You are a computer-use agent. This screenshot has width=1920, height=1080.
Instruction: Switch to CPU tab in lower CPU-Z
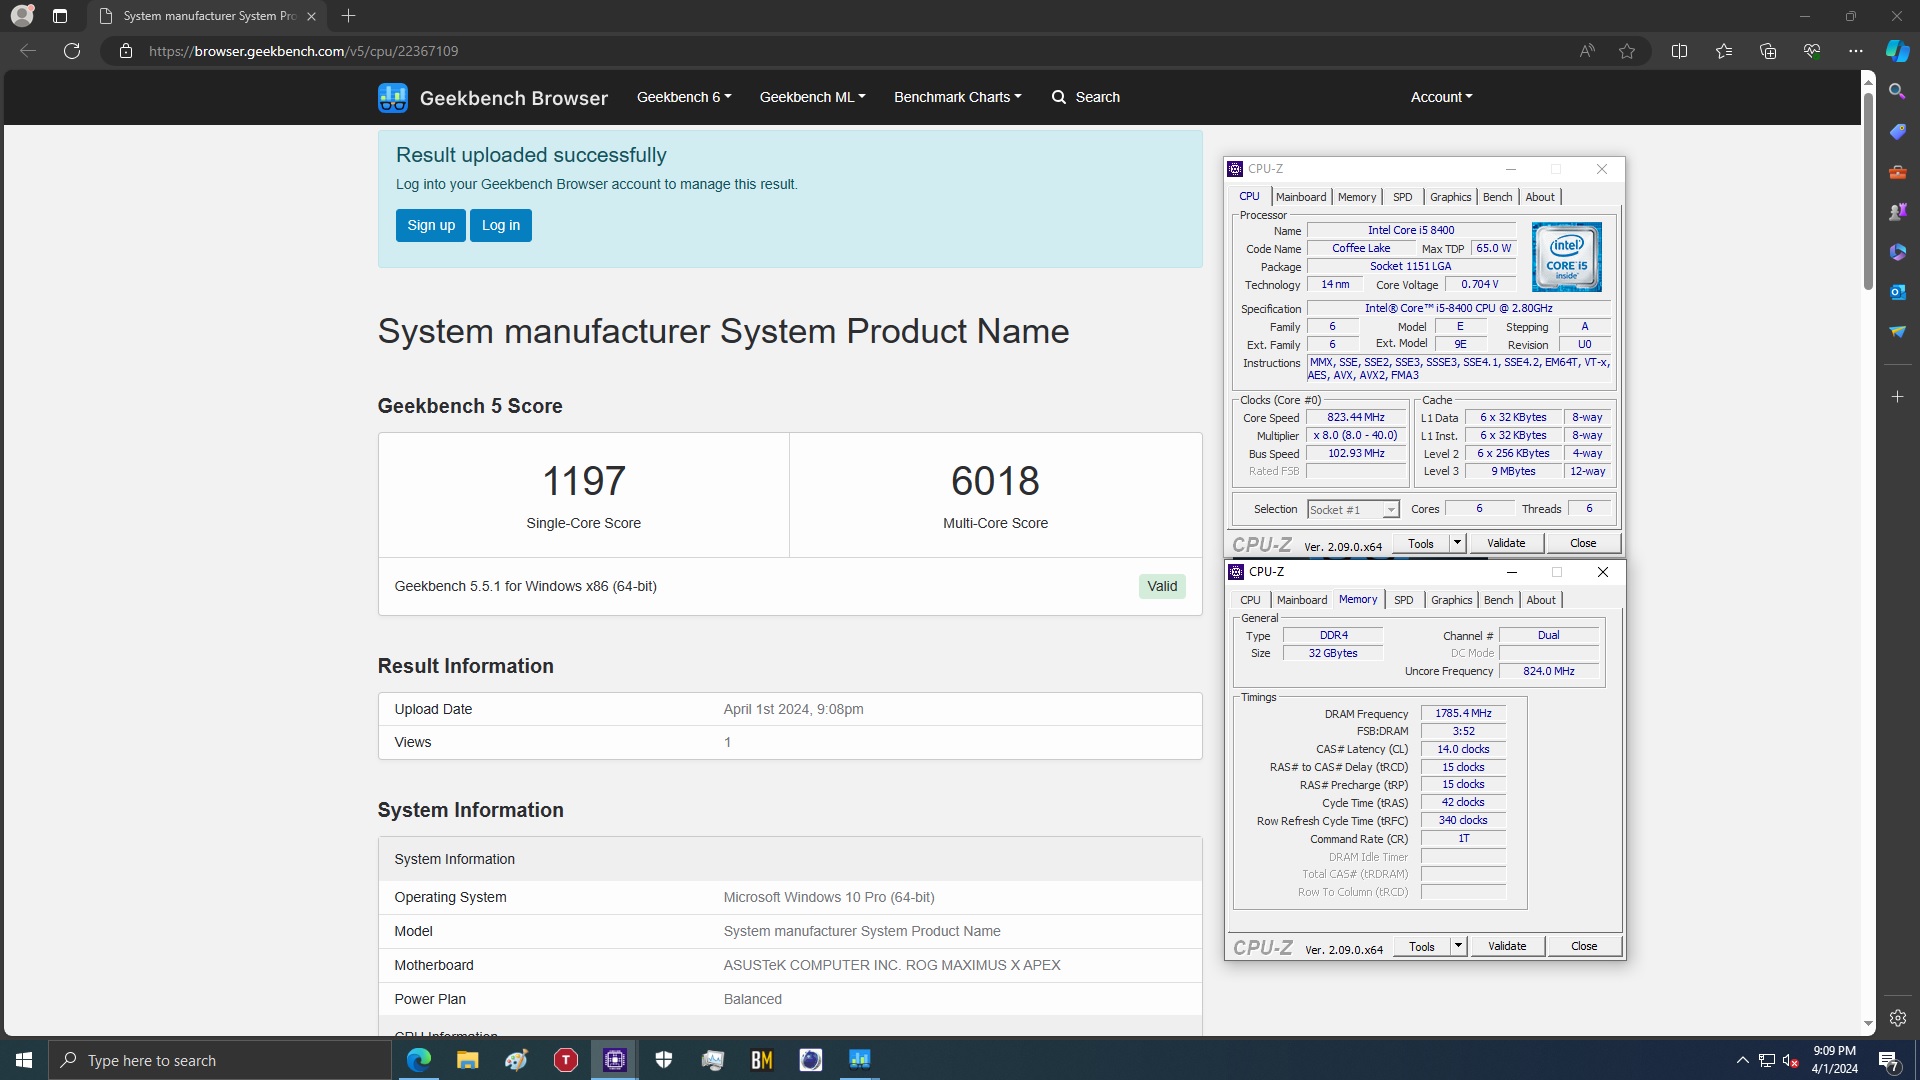click(1250, 600)
